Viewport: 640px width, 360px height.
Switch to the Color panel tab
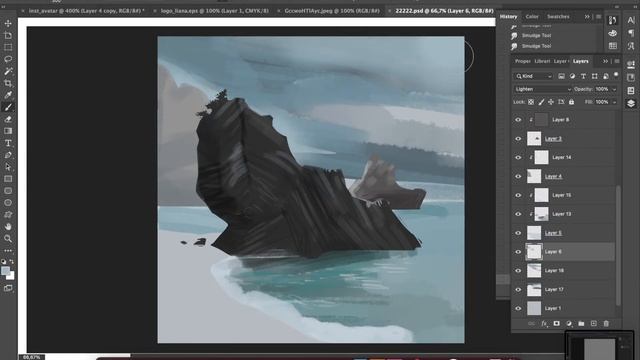[532, 17]
